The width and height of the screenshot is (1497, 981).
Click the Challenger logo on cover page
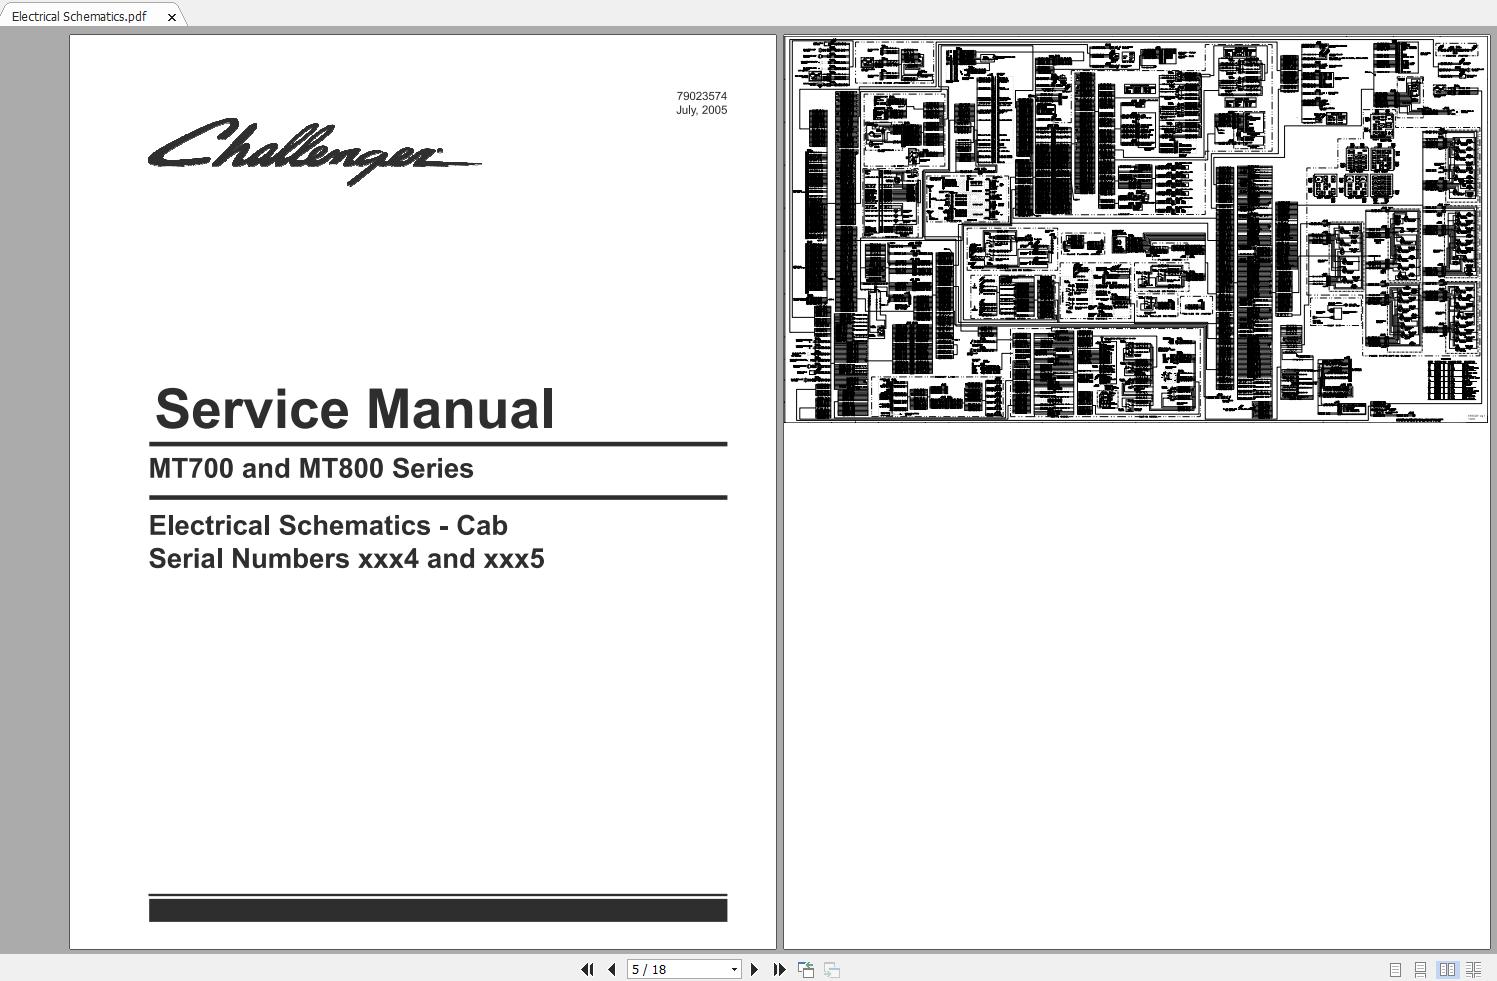313,151
